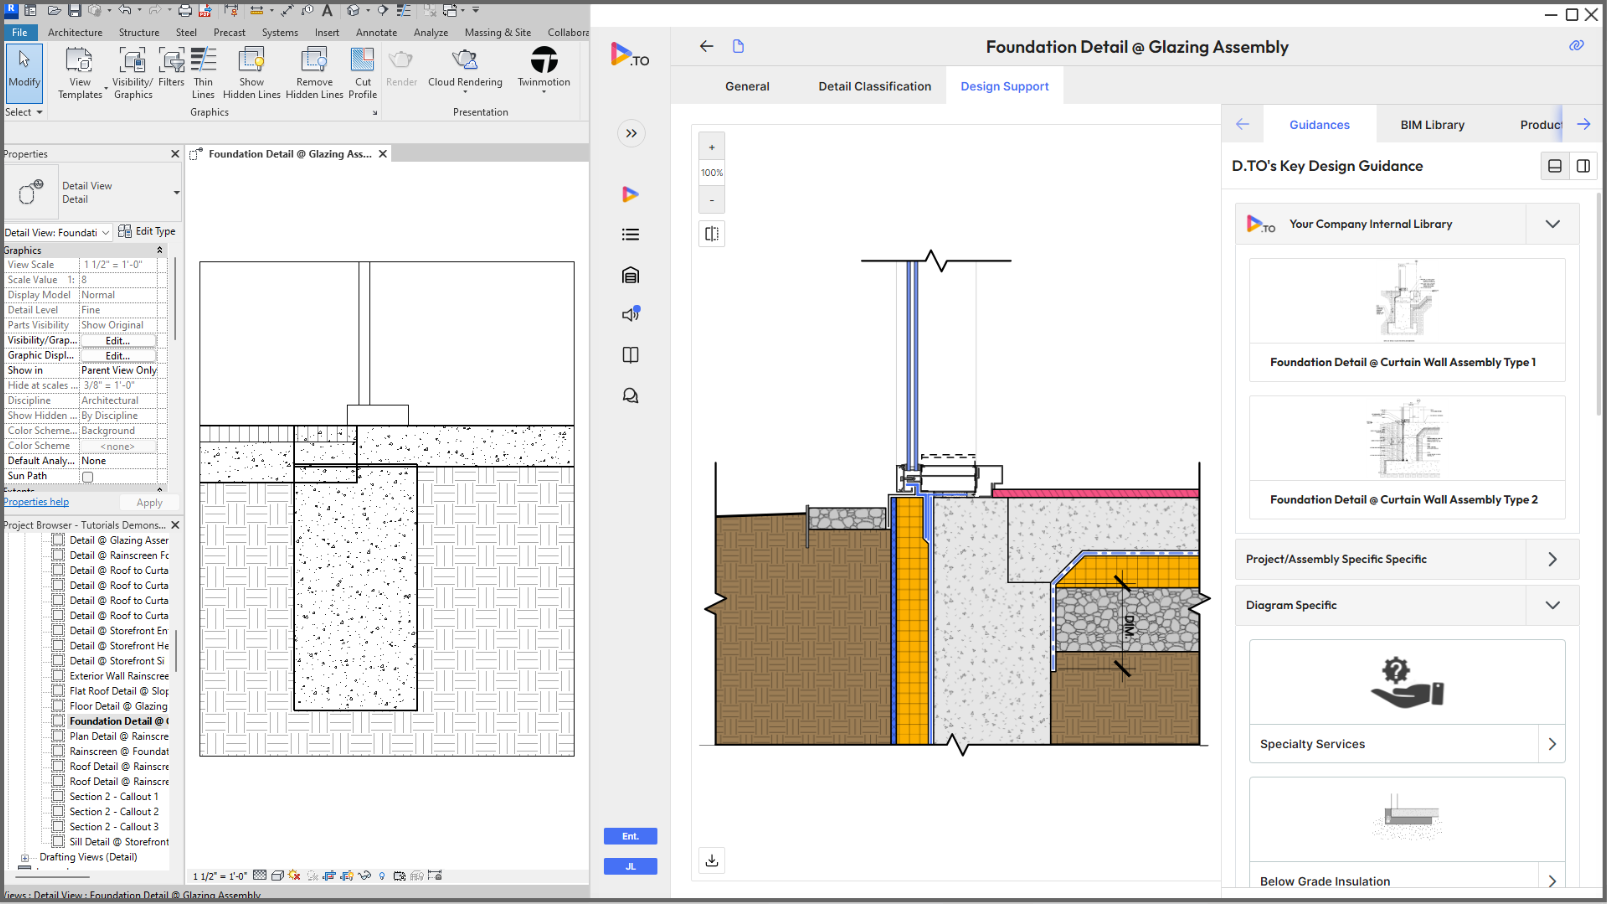This screenshot has width=1607, height=904.
Task: Click the zoom in plus button
Action: tap(712, 147)
